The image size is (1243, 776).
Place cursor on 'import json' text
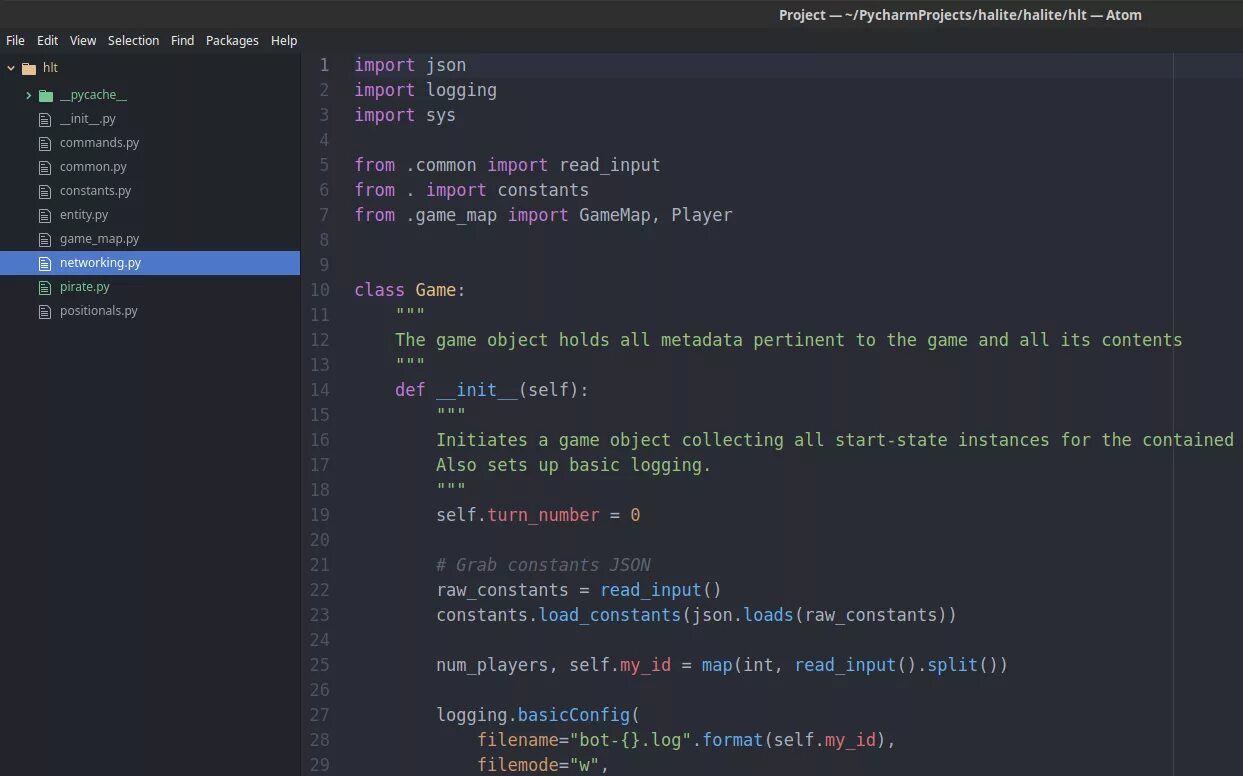(x=410, y=65)
